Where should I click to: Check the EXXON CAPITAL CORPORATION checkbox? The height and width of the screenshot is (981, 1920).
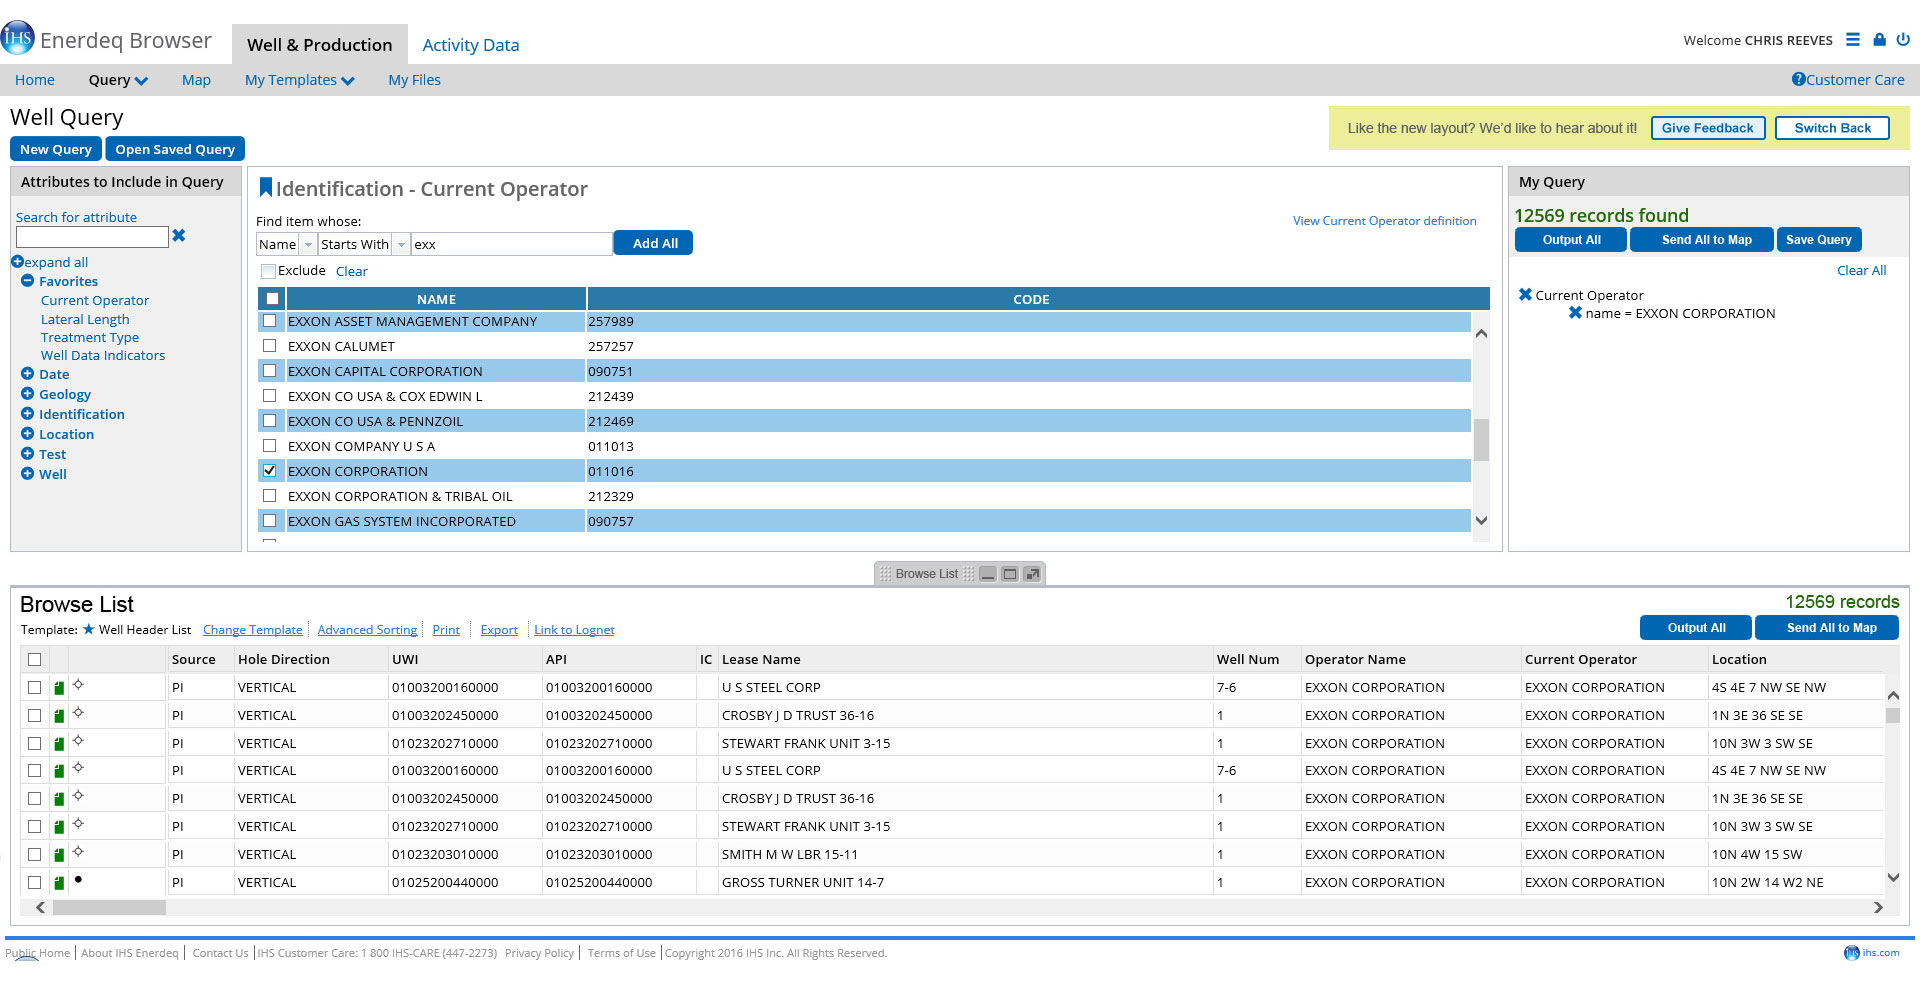[269, 371]
